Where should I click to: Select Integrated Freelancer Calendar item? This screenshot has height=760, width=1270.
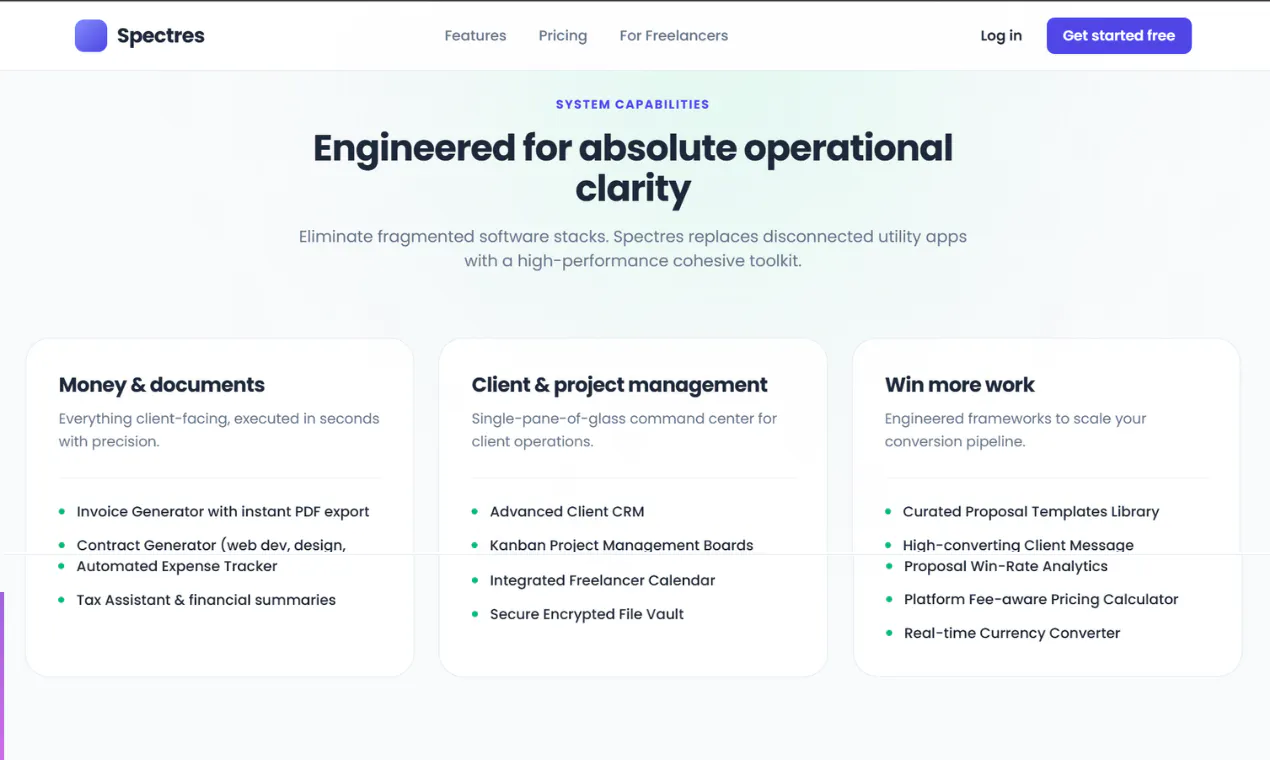click(602, 580)
